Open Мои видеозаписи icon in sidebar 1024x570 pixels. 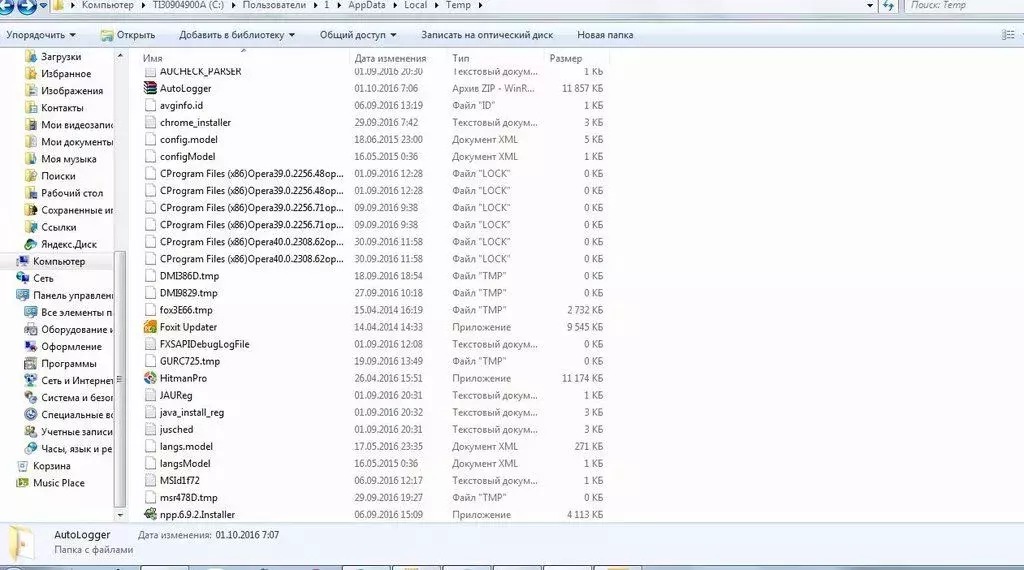point(31,125)
